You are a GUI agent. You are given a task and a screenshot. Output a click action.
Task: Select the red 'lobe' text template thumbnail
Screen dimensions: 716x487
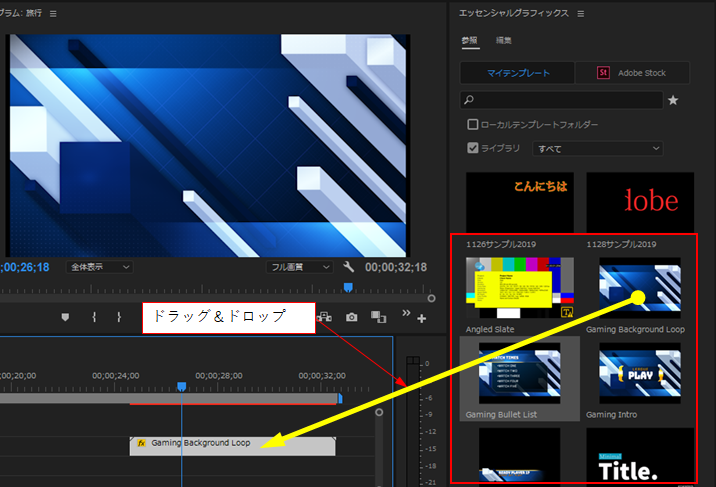coord(640,202)
